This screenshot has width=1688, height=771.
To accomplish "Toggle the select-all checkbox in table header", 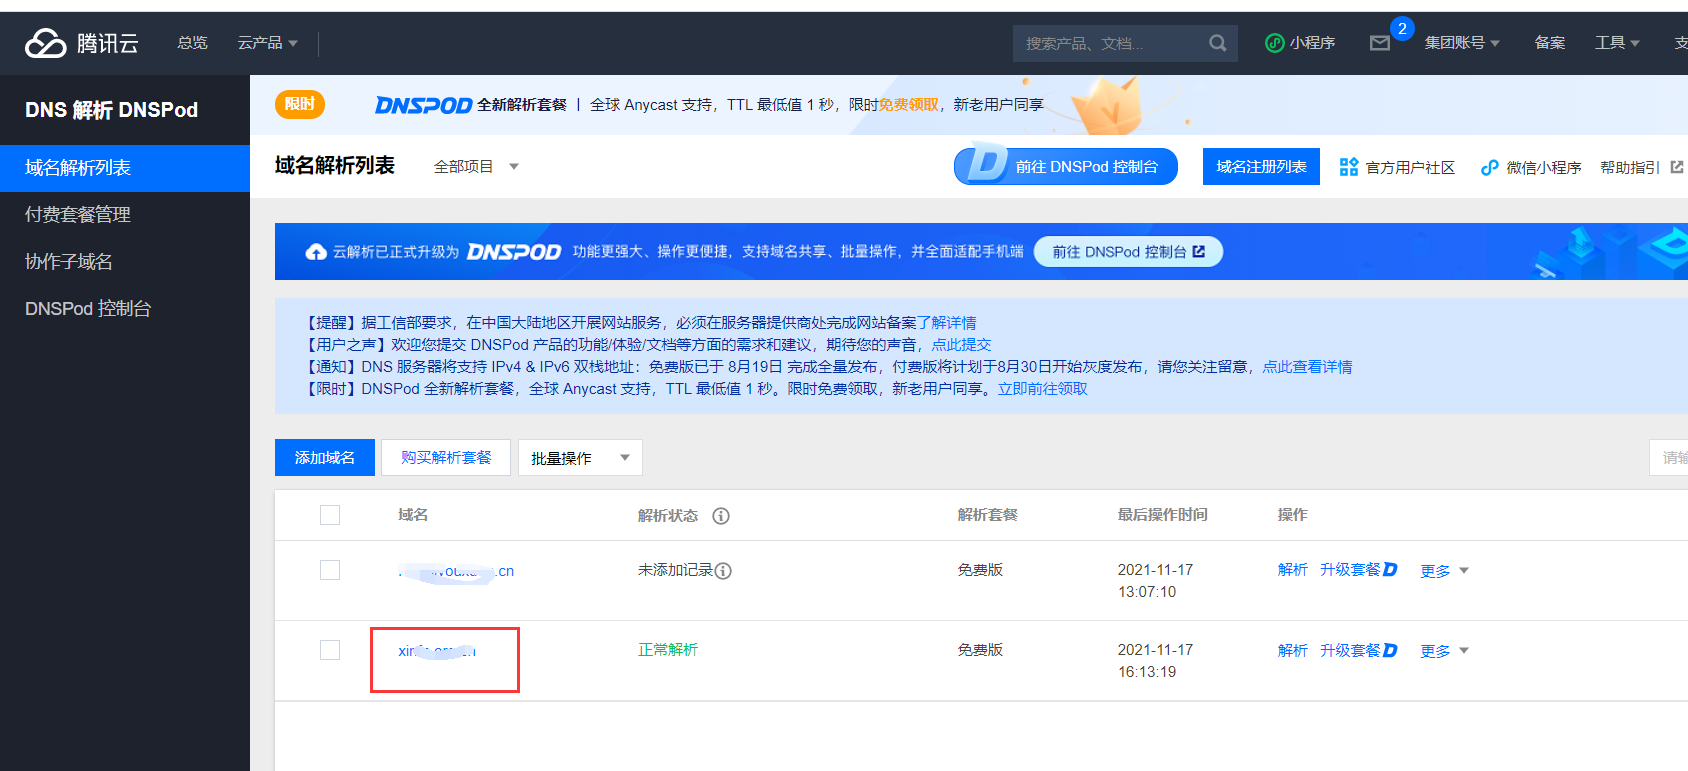I will [x=330, y=515].
